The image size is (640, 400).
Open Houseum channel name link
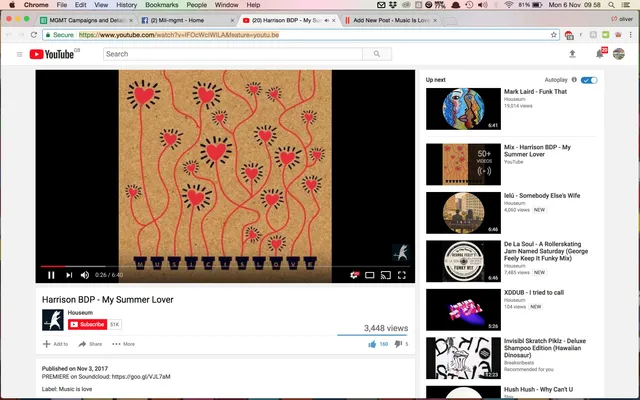tap(80, 313)
